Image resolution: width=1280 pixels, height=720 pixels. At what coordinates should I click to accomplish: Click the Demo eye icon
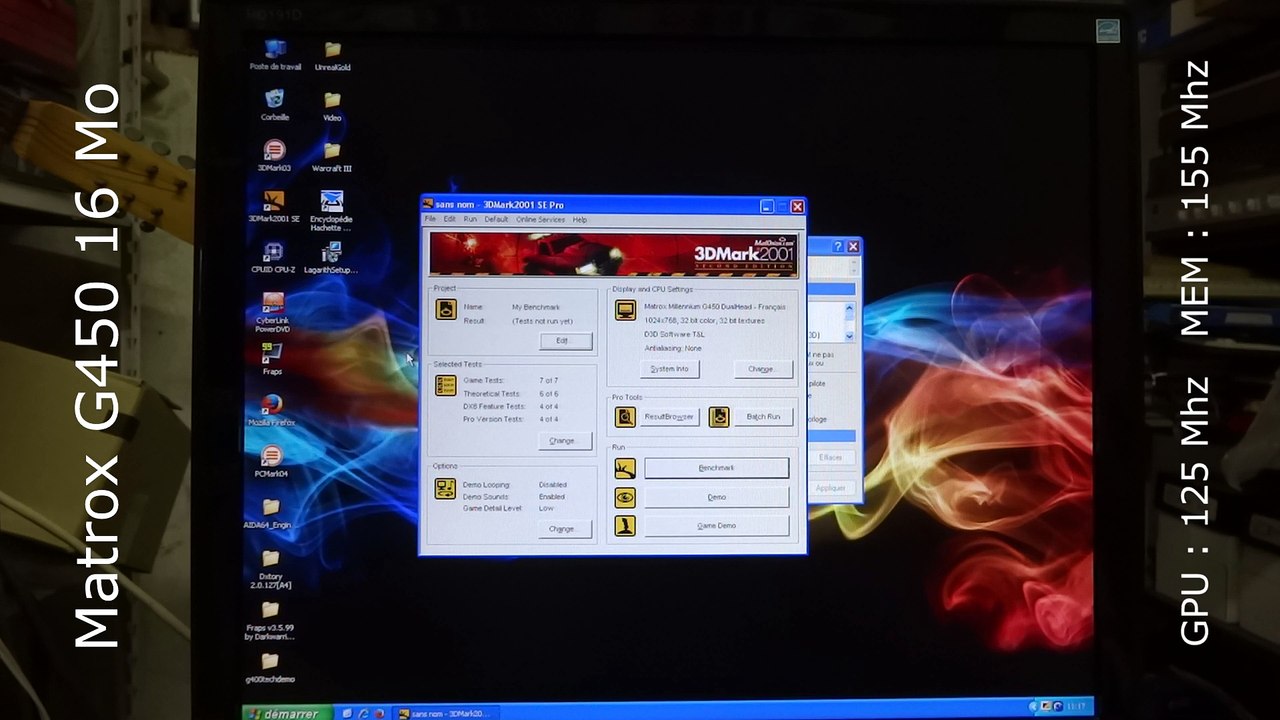pyautogui.click(x=625, y=497)
